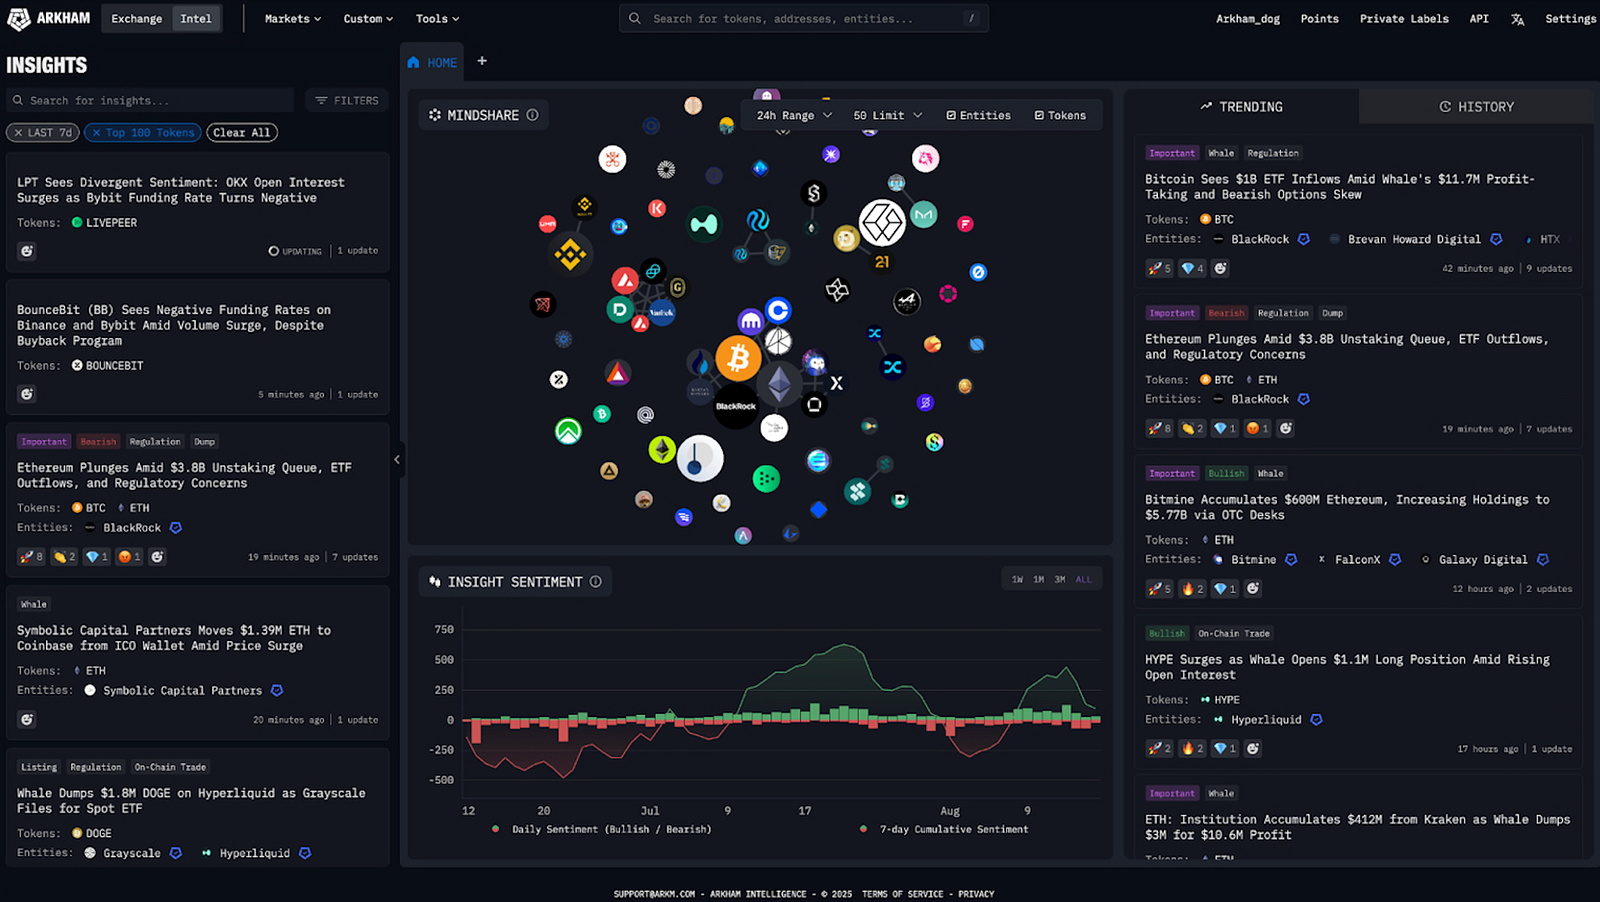Remove the Top 100 Tokens filter chip
This screenshot has height=902, width=1600.
pos(96,133)
